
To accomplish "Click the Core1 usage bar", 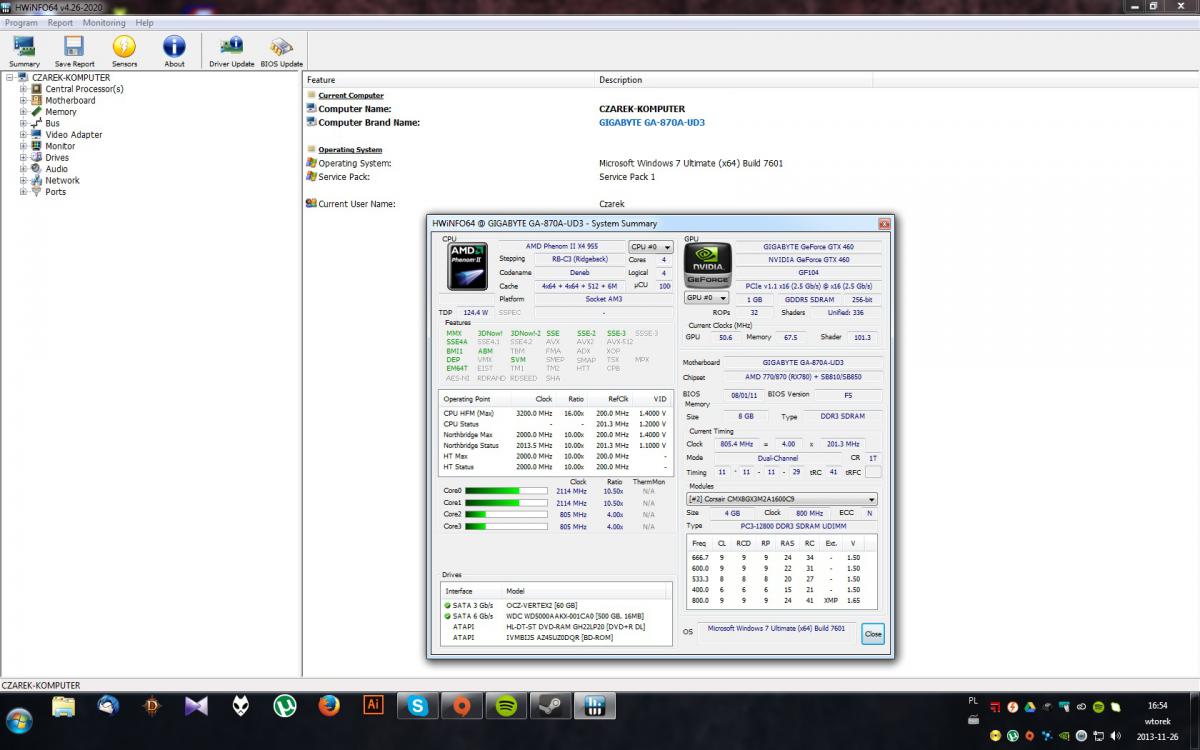I will point(506,503).
